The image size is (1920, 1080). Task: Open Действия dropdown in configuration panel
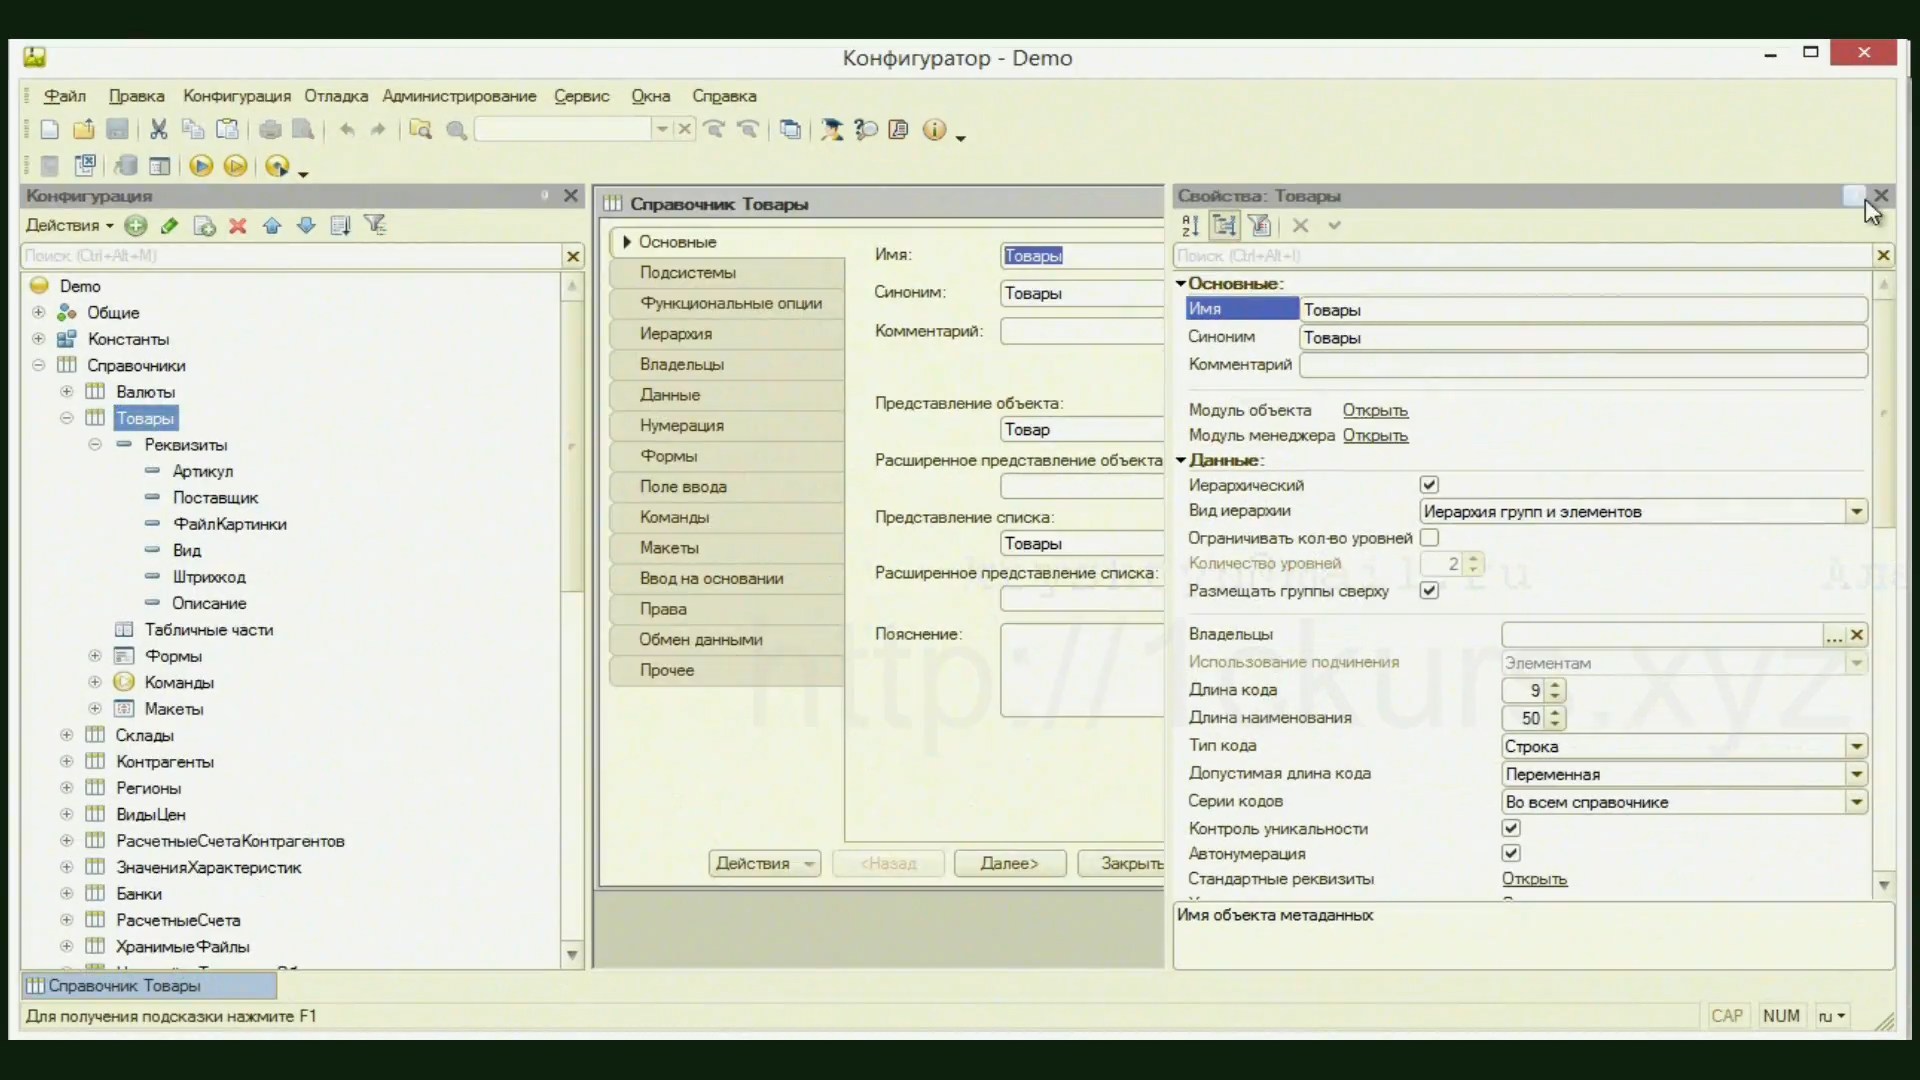(x=69, y=226)
